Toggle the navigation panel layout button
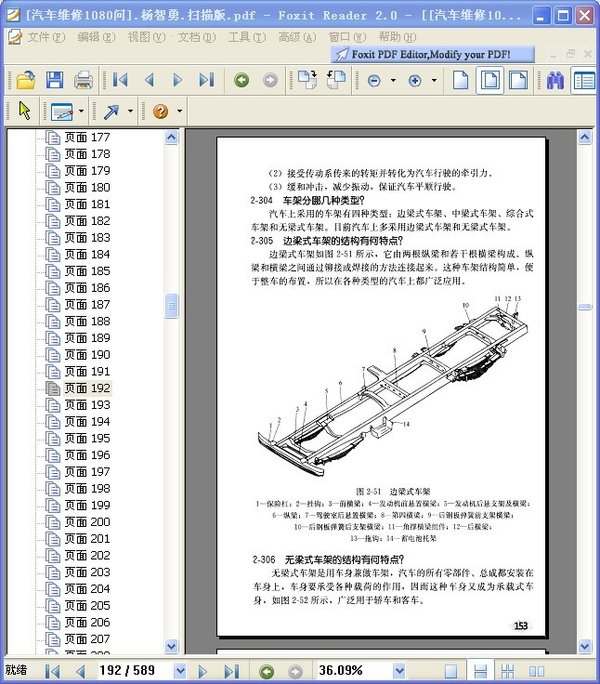 pyautogui.click(x=583, y=80)
